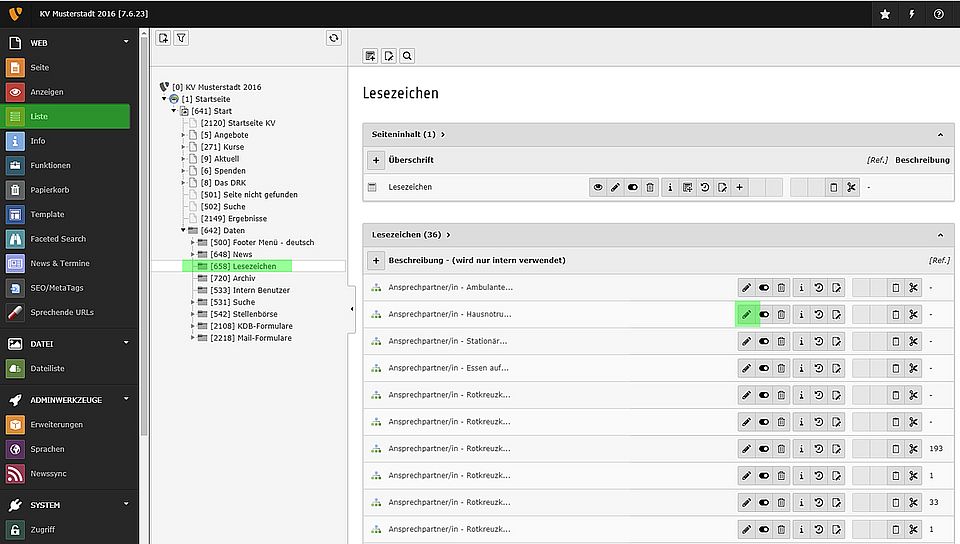This screenshot has width=960, height=544.
Task: Click the help question mark icon
Action: pos(938,14)
